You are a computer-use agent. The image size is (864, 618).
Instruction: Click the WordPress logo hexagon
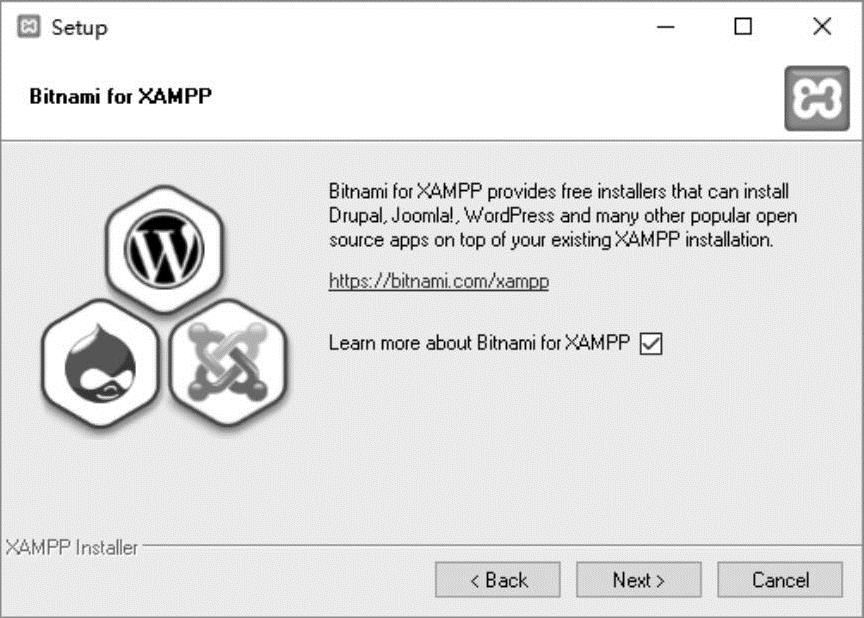point(164,250)
